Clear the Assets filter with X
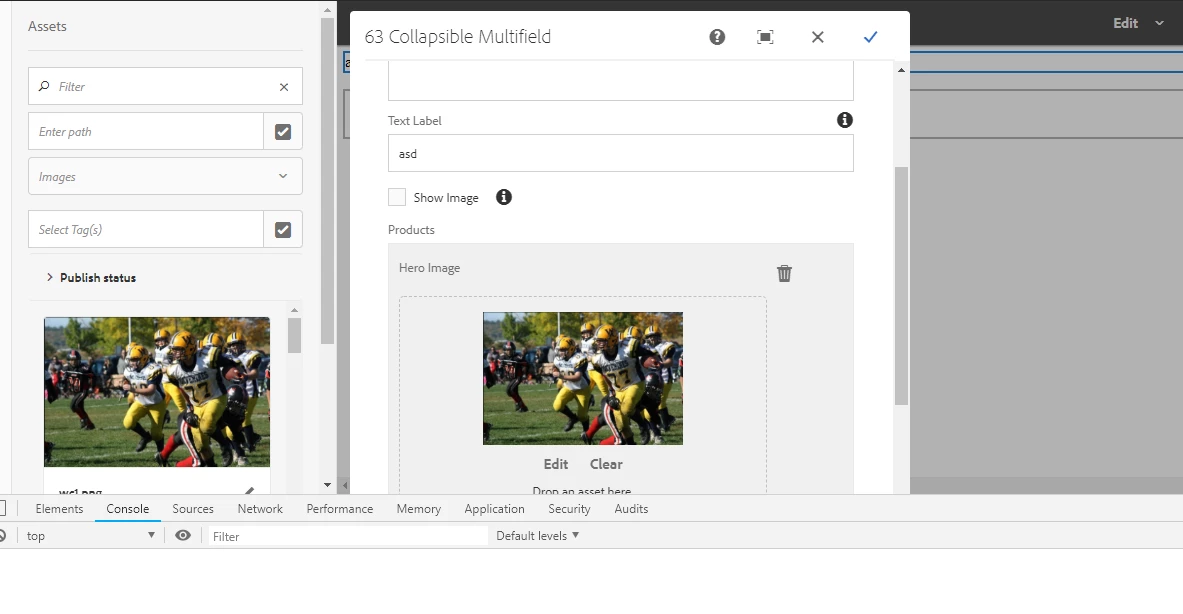The image size is (1183, 614). click(284, 87)
